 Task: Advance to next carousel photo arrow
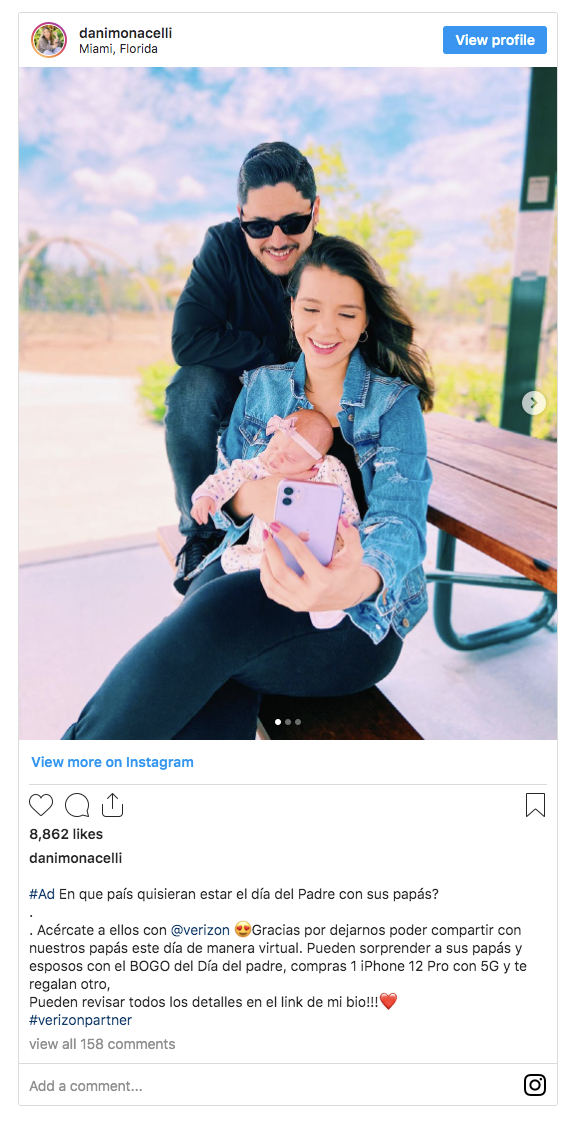point(534,404)
